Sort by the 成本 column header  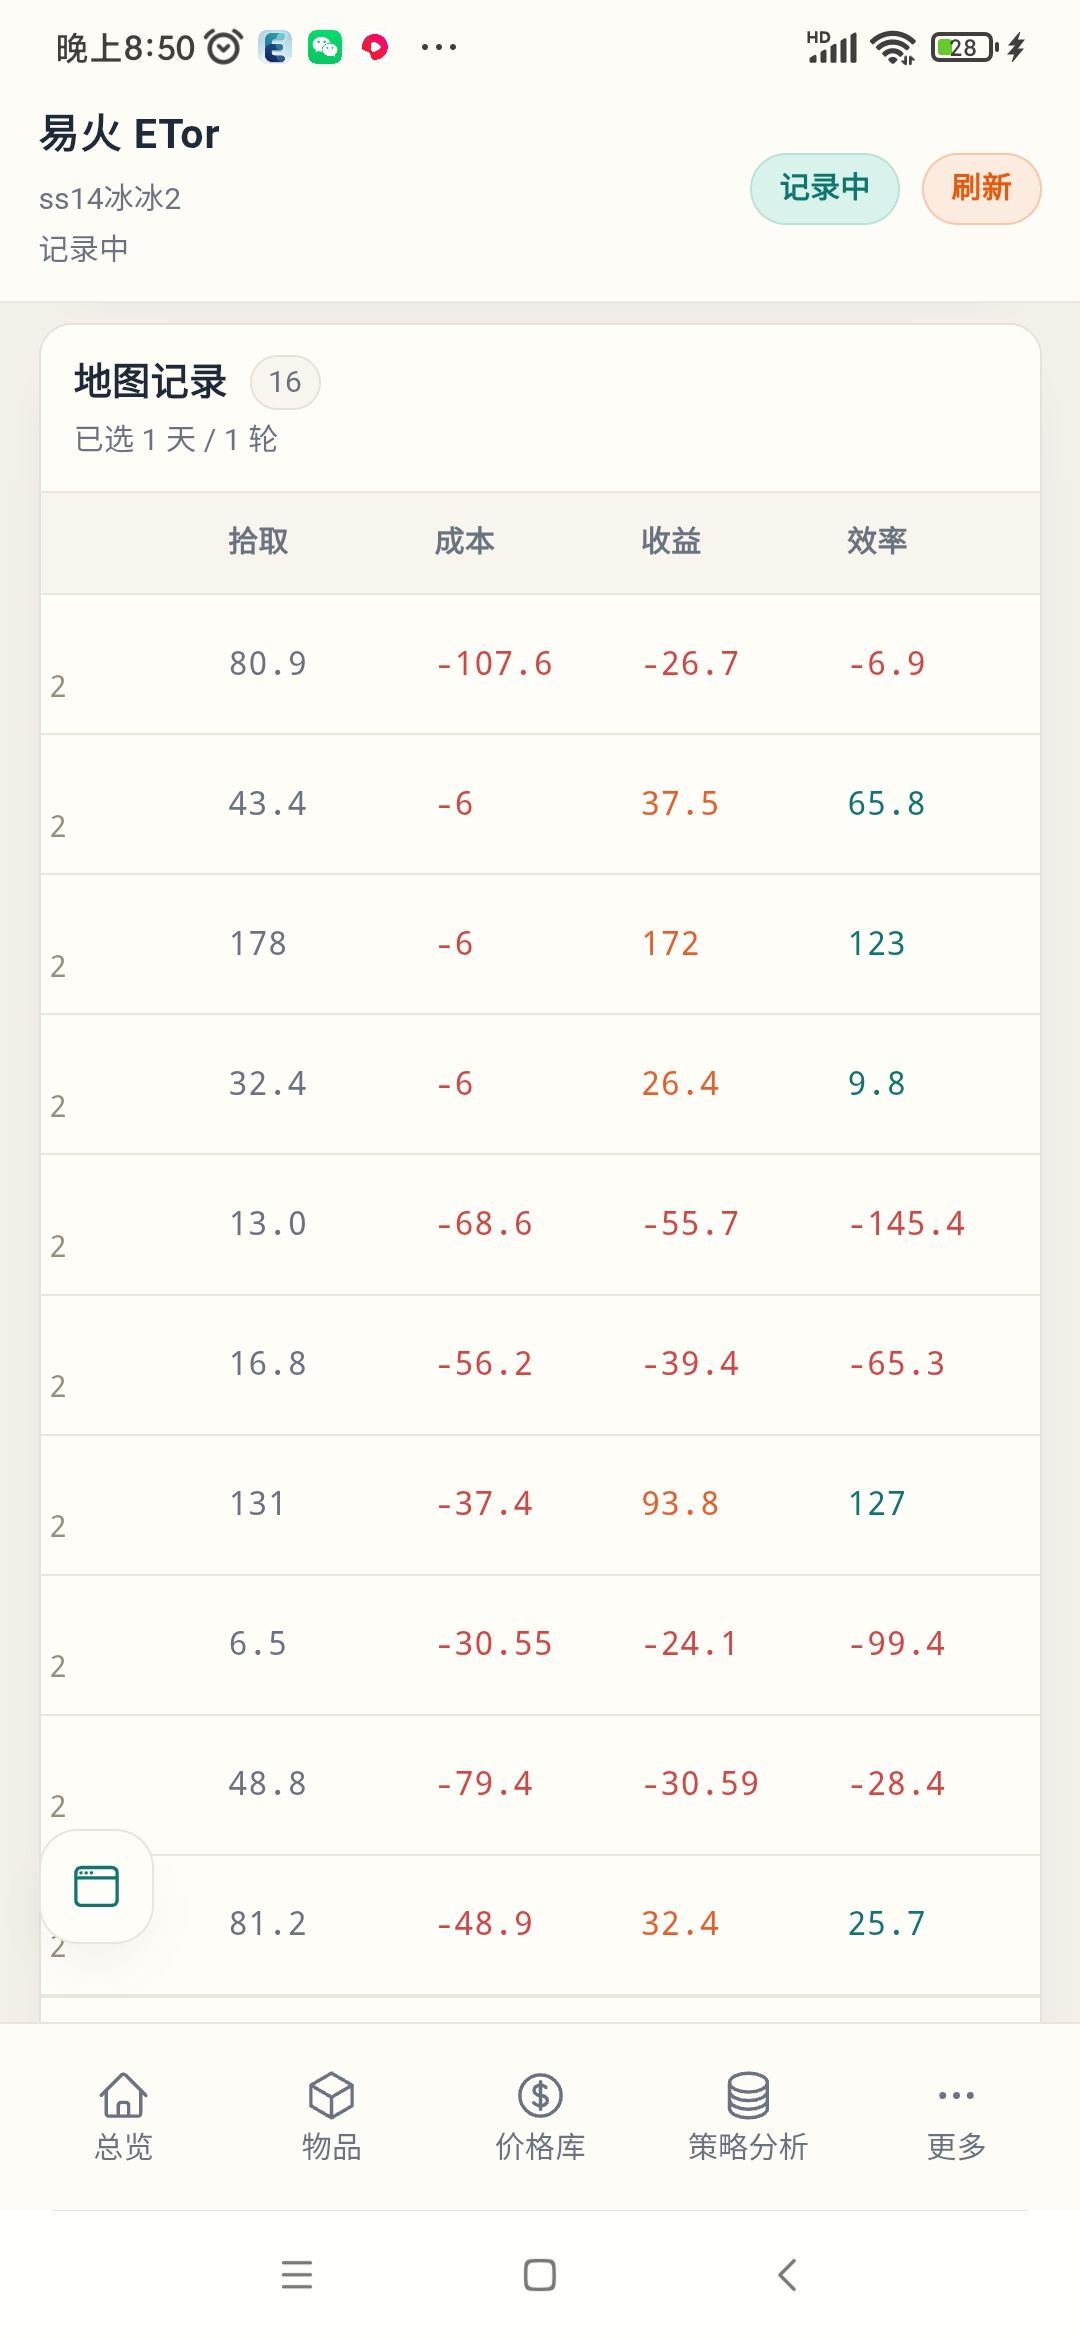pos(464,541)
